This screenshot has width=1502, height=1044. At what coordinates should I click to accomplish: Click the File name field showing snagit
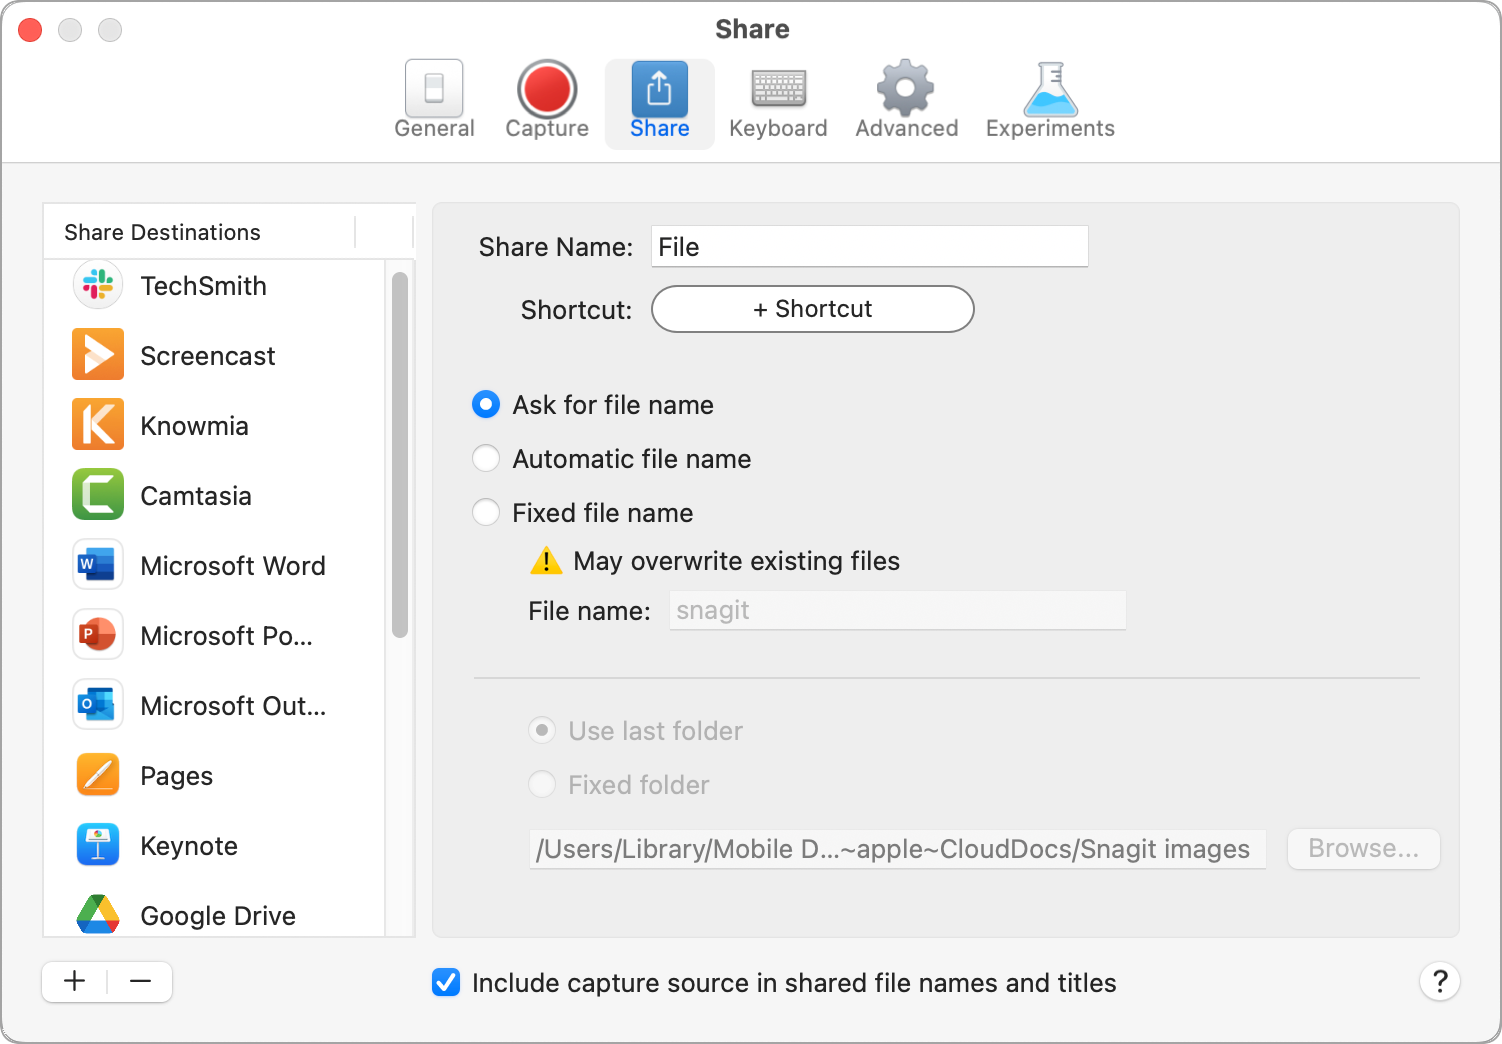pyautogui.click(x=897, y=610)
